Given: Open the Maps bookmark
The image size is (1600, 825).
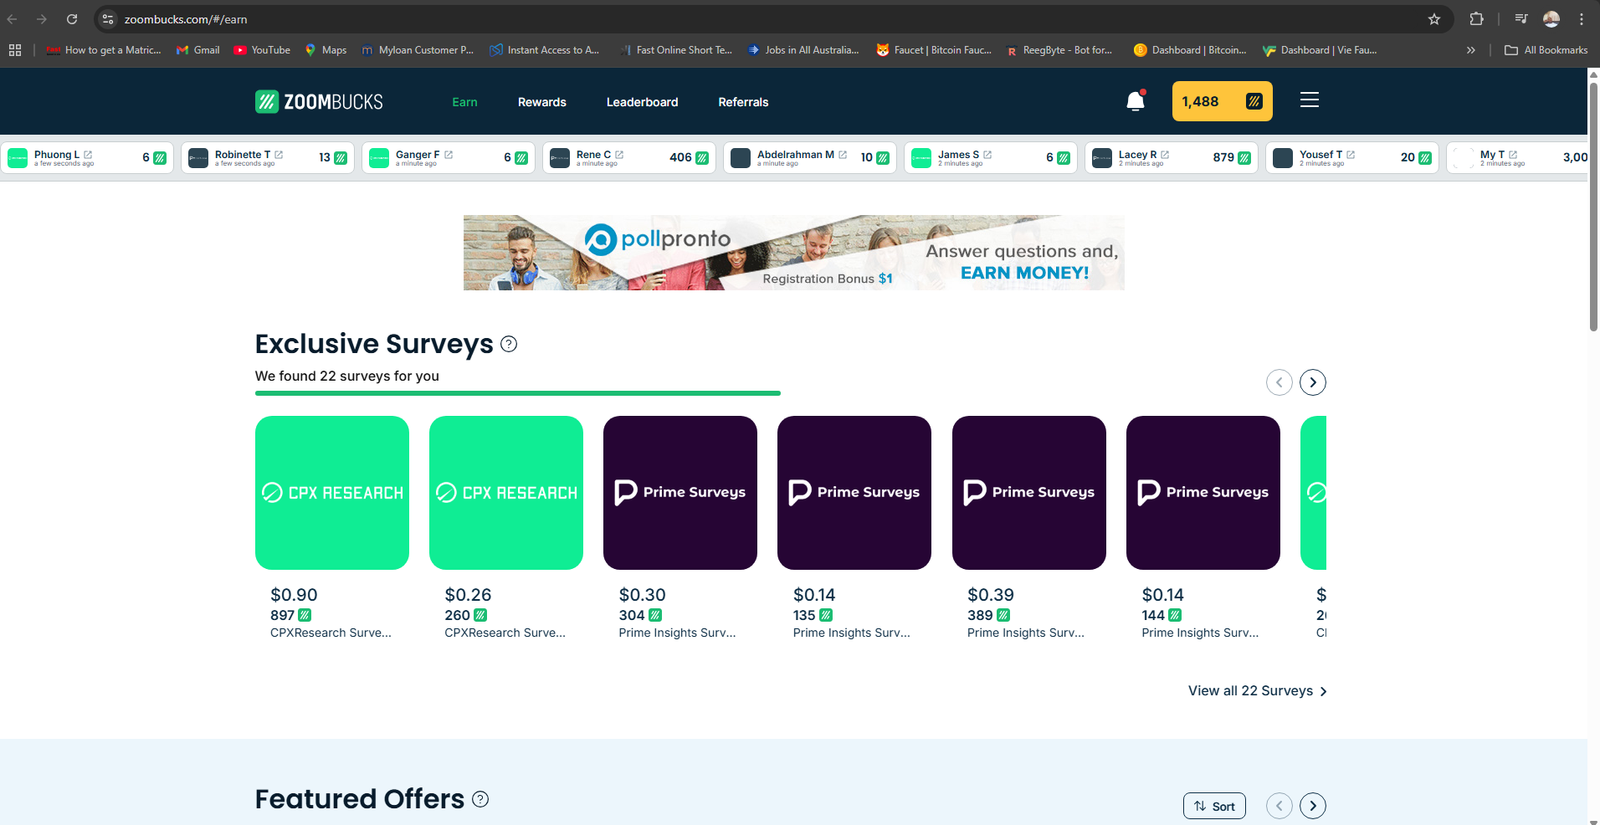Looking at the screenshot, I should (326, 50).
